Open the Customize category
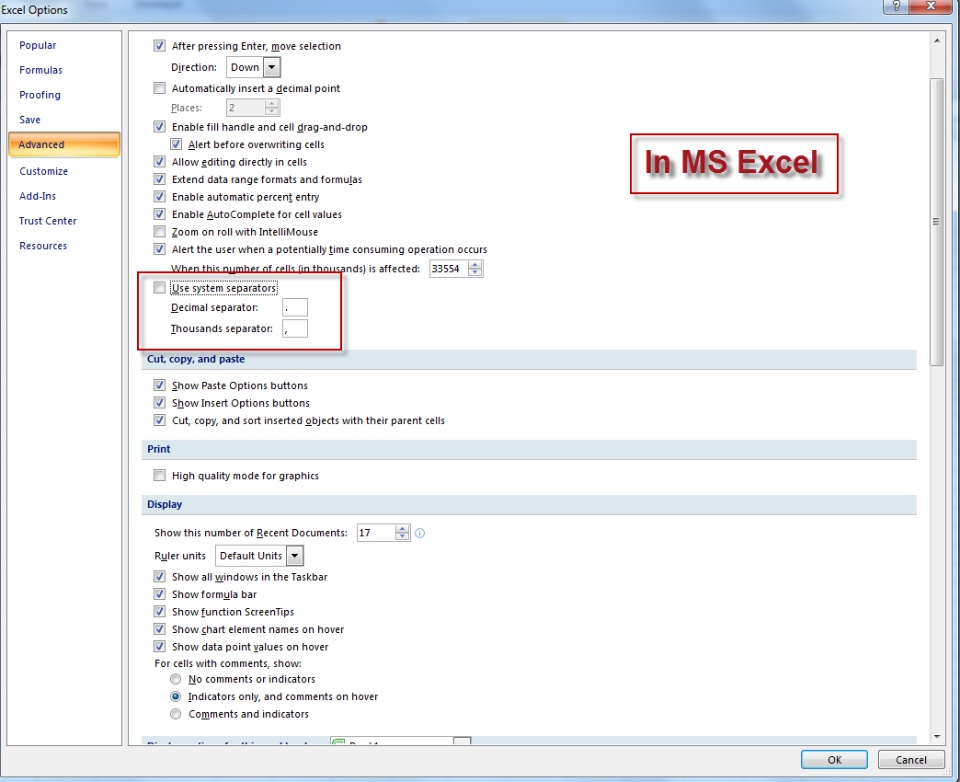Viewport: 960px width, 782px height. click(43, 171)
